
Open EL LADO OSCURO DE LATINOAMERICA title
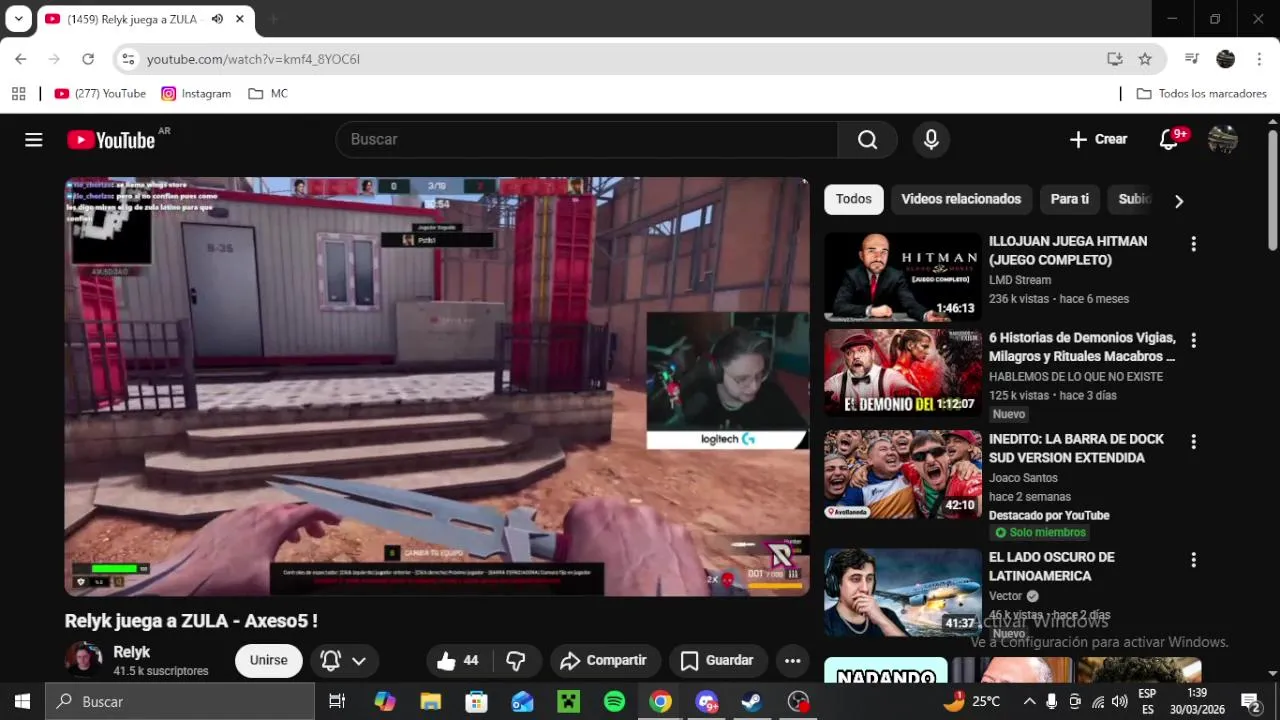(1051, 567)
